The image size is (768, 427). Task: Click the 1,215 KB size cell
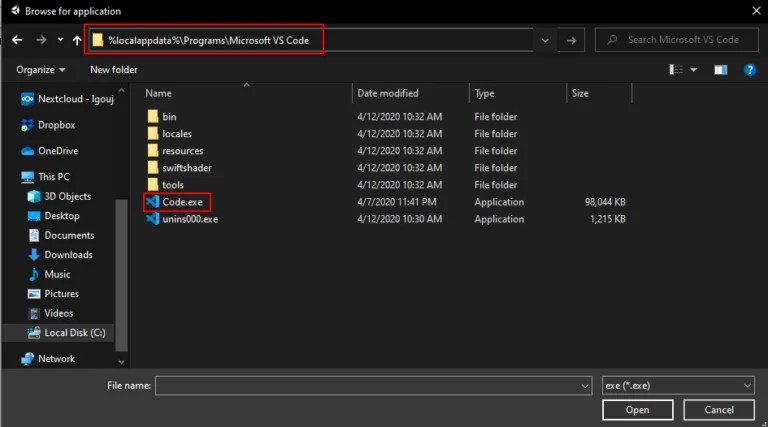click(608, 219)
